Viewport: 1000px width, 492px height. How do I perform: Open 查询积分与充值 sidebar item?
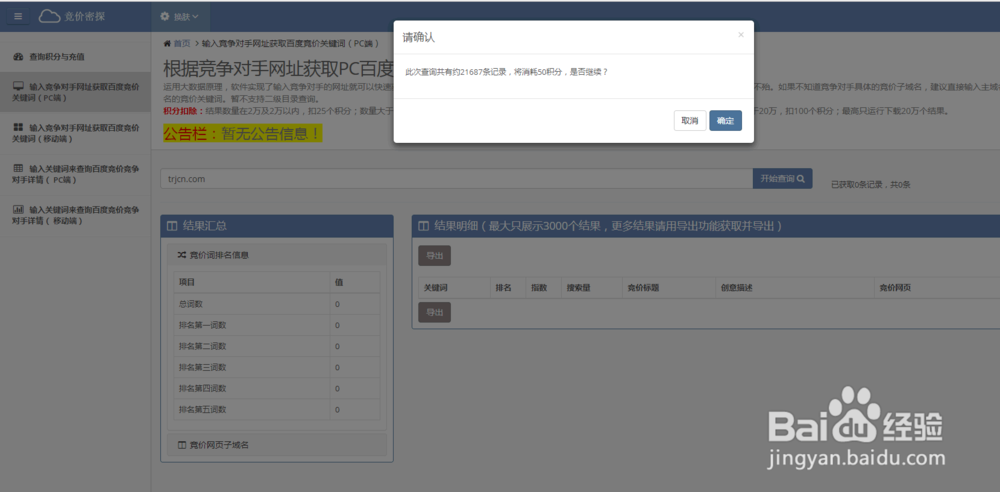pyautogui.click(x=75, y=57)
